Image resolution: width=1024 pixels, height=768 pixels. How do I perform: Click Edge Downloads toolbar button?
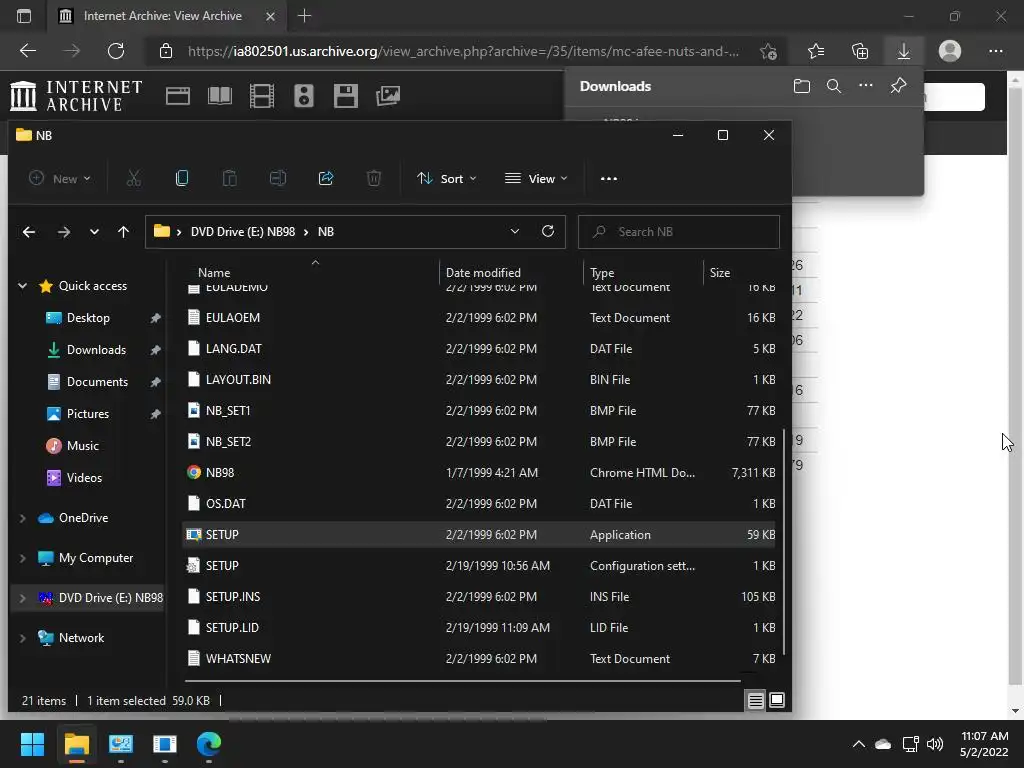coord(904,51)
